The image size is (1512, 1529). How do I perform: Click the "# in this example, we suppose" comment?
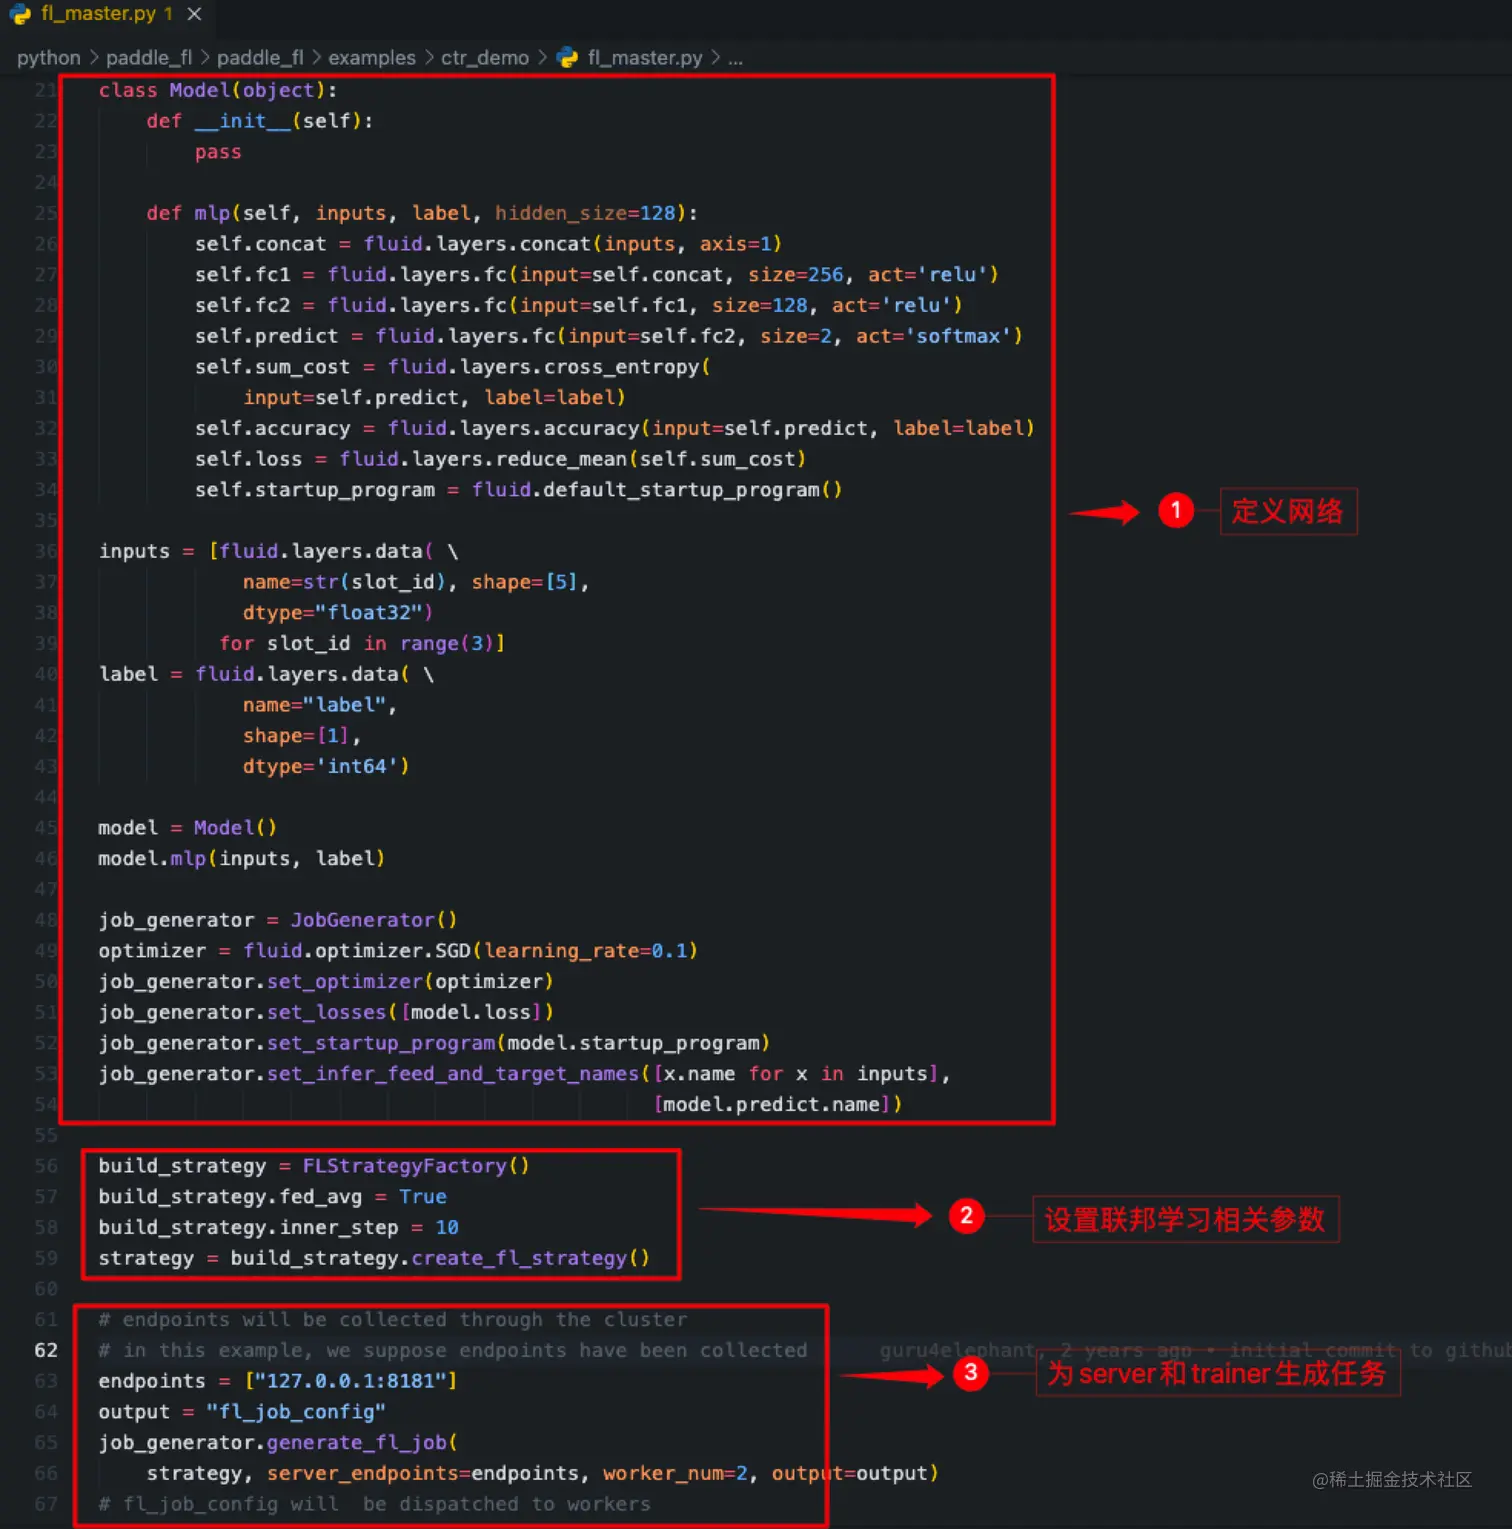pyautogui.click(x=453, y=1351)
